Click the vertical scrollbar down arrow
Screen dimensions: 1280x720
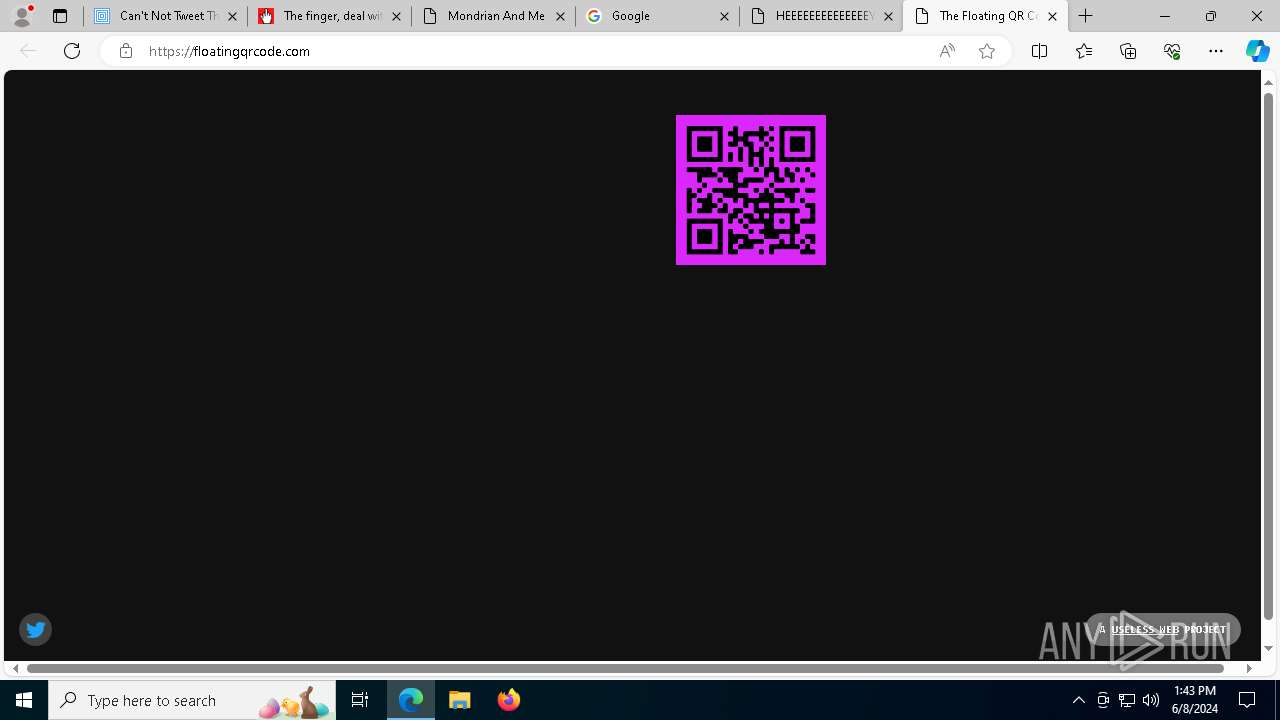click(x=1268, y=649)
